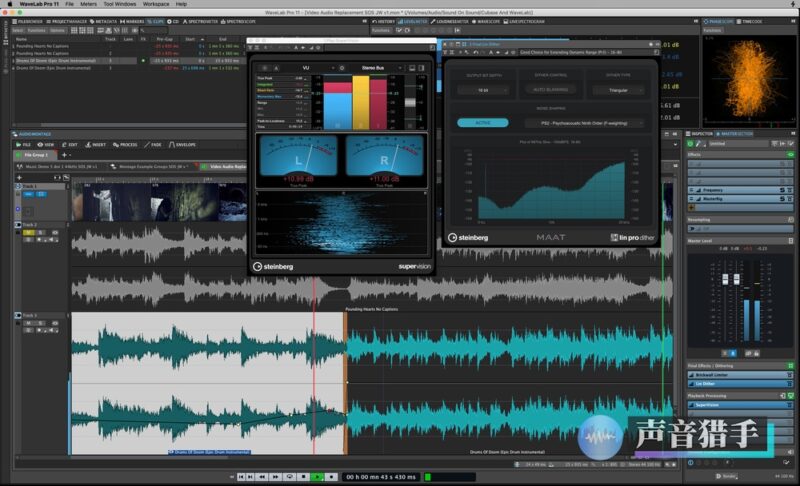Open the Tool Windows menu
Screen dimensions: 800x486
(120, 4)
